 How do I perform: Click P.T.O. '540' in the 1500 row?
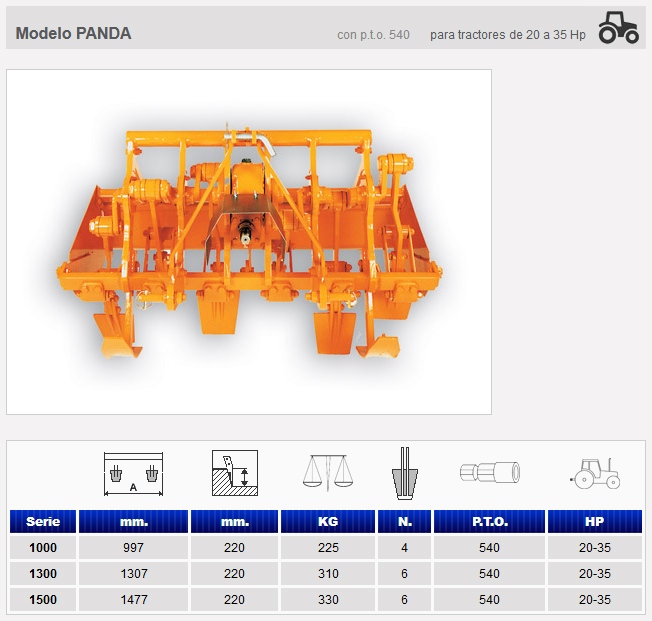tap(489, 599)
